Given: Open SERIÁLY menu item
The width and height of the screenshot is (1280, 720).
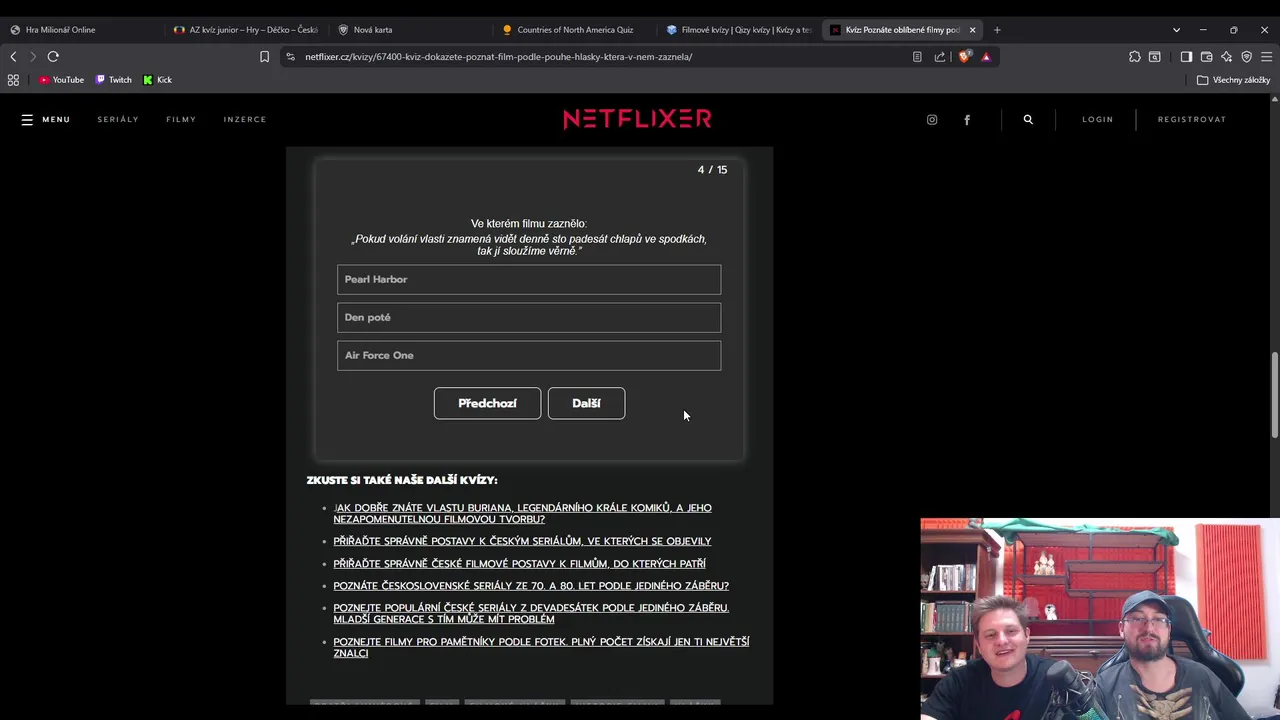Looking at the screenshot, I should coord(118,119).
